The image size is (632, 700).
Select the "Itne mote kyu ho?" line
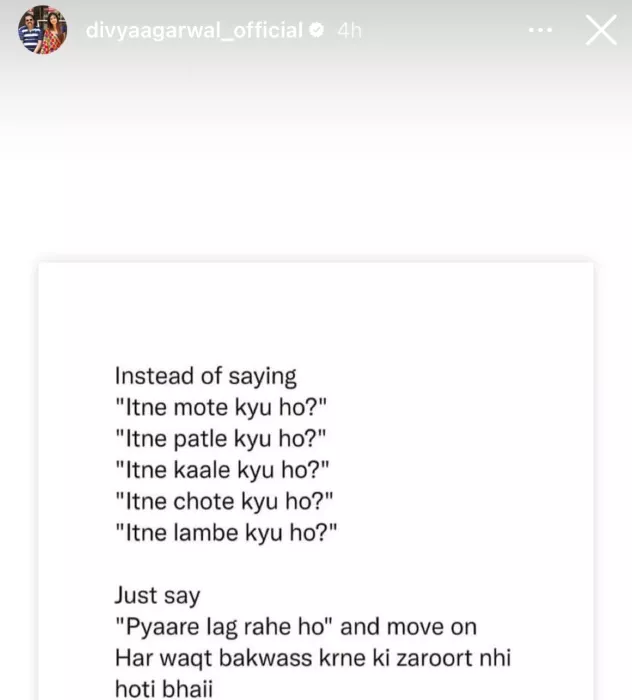[222, 408]
